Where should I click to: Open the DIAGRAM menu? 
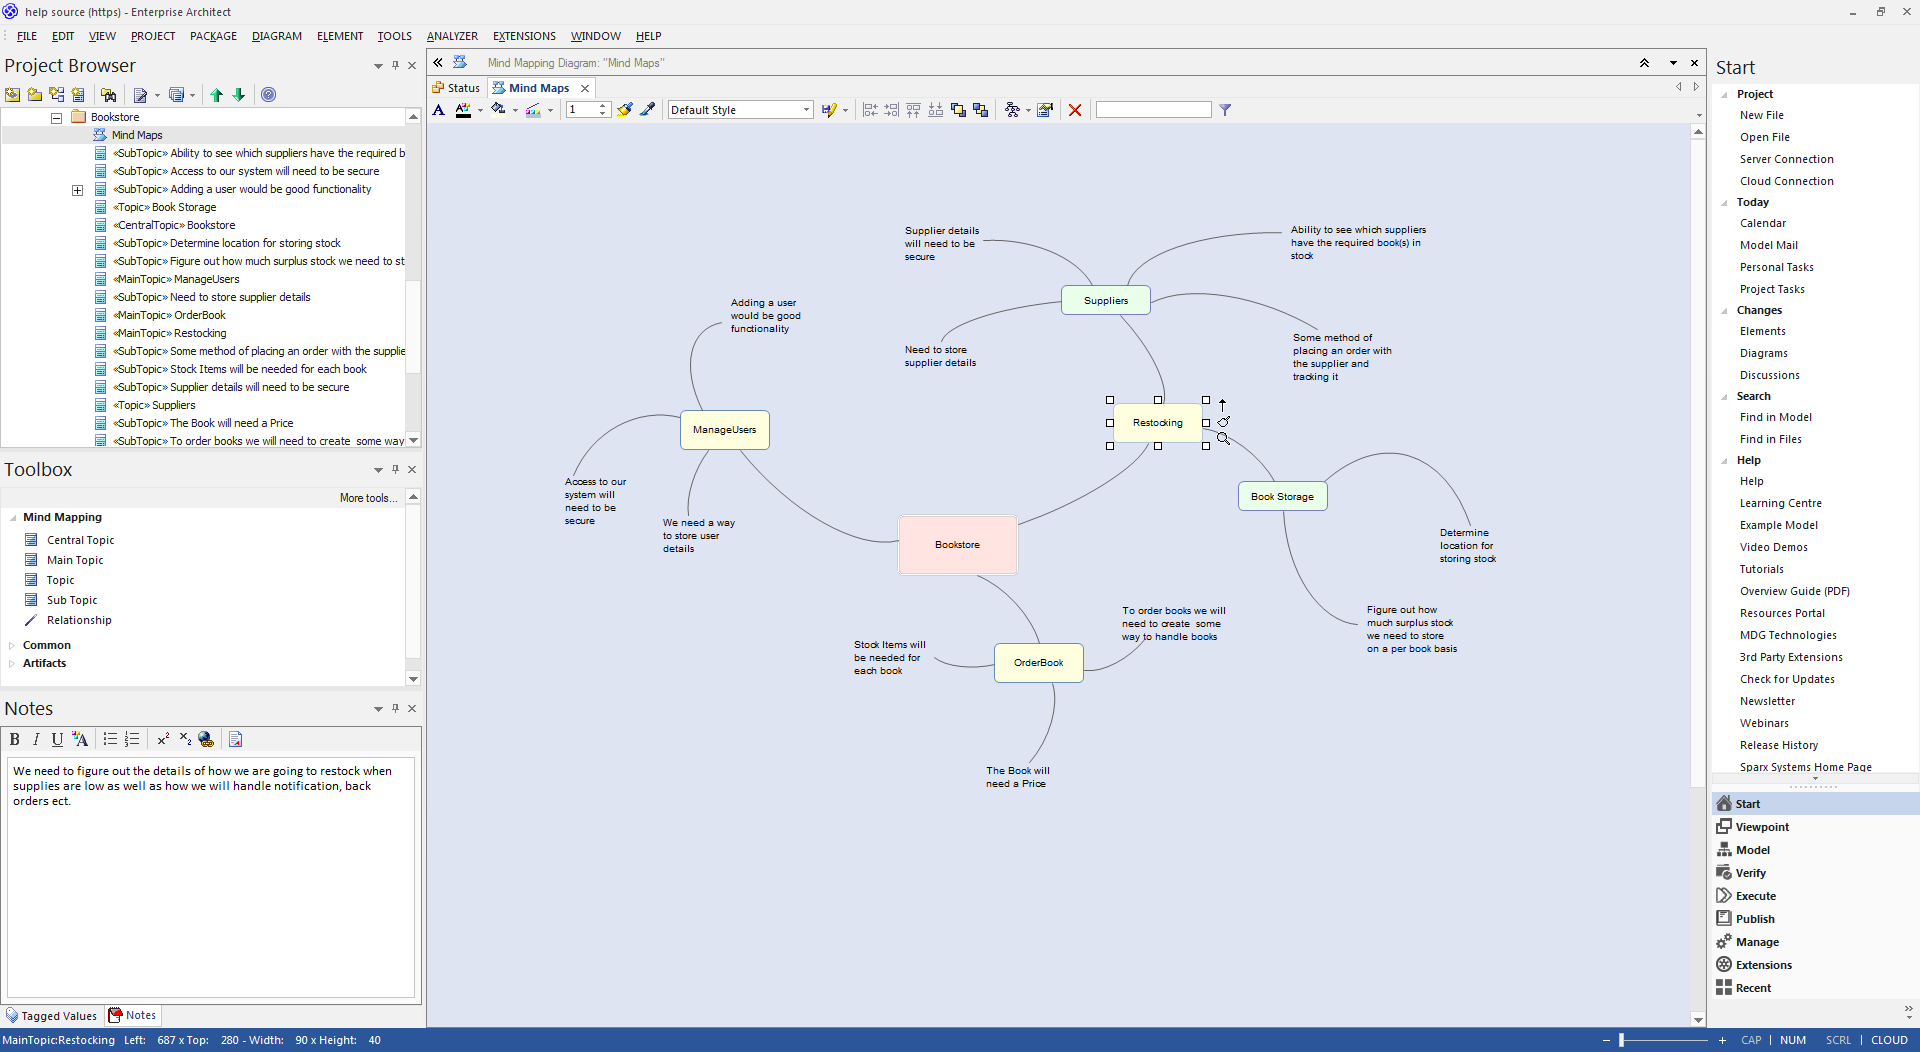[x=276, y=36]
